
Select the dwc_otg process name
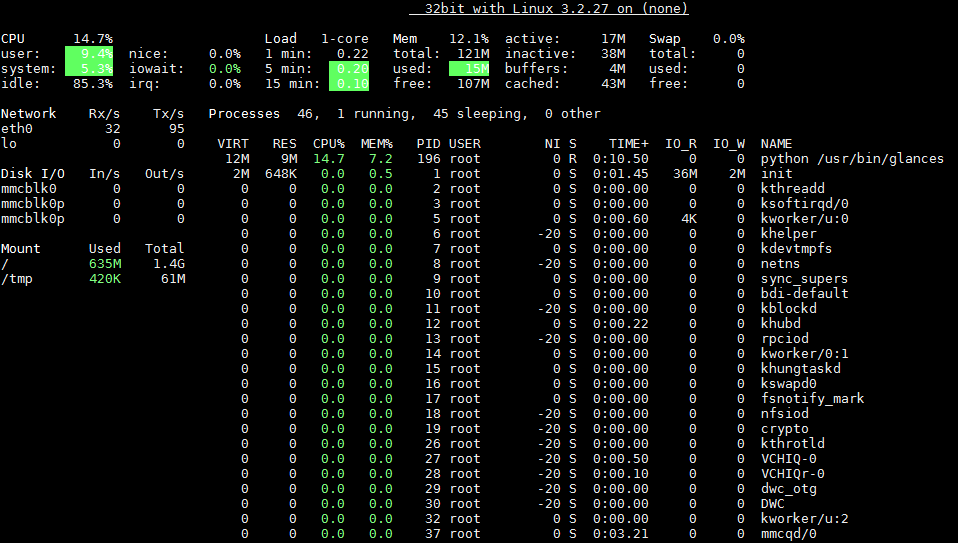point(789,489)
